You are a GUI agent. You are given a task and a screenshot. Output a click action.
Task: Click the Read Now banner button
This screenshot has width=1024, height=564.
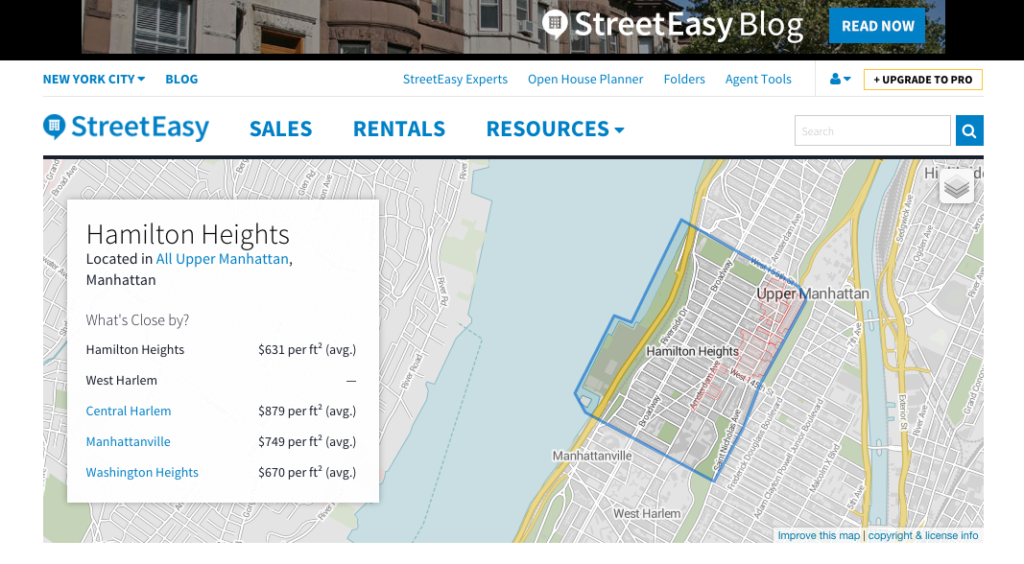877,26
